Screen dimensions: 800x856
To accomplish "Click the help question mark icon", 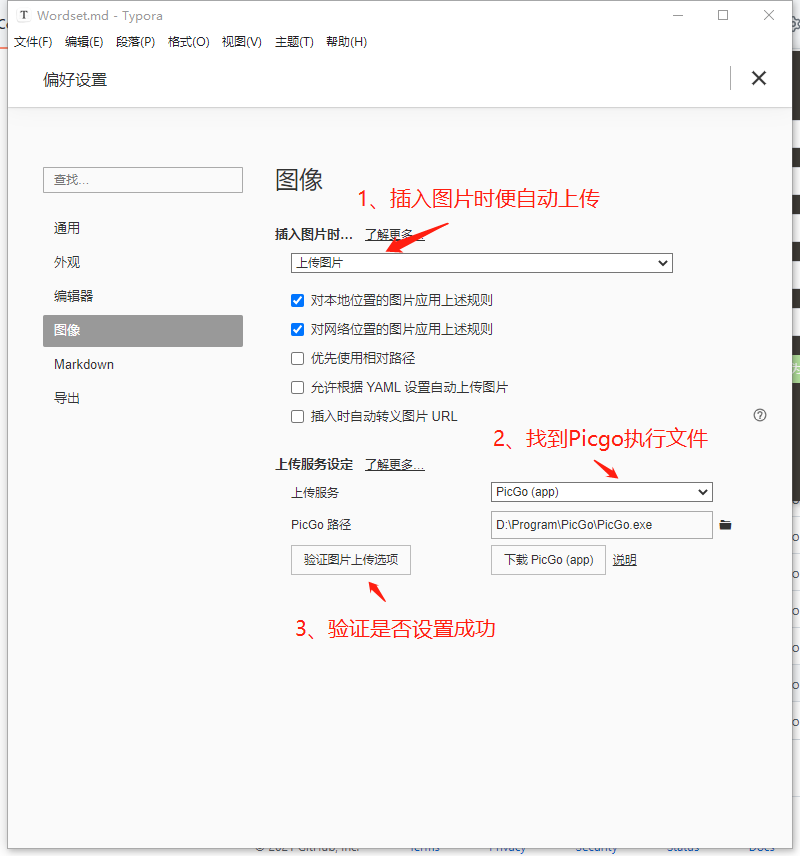I will tap(760, 415).
